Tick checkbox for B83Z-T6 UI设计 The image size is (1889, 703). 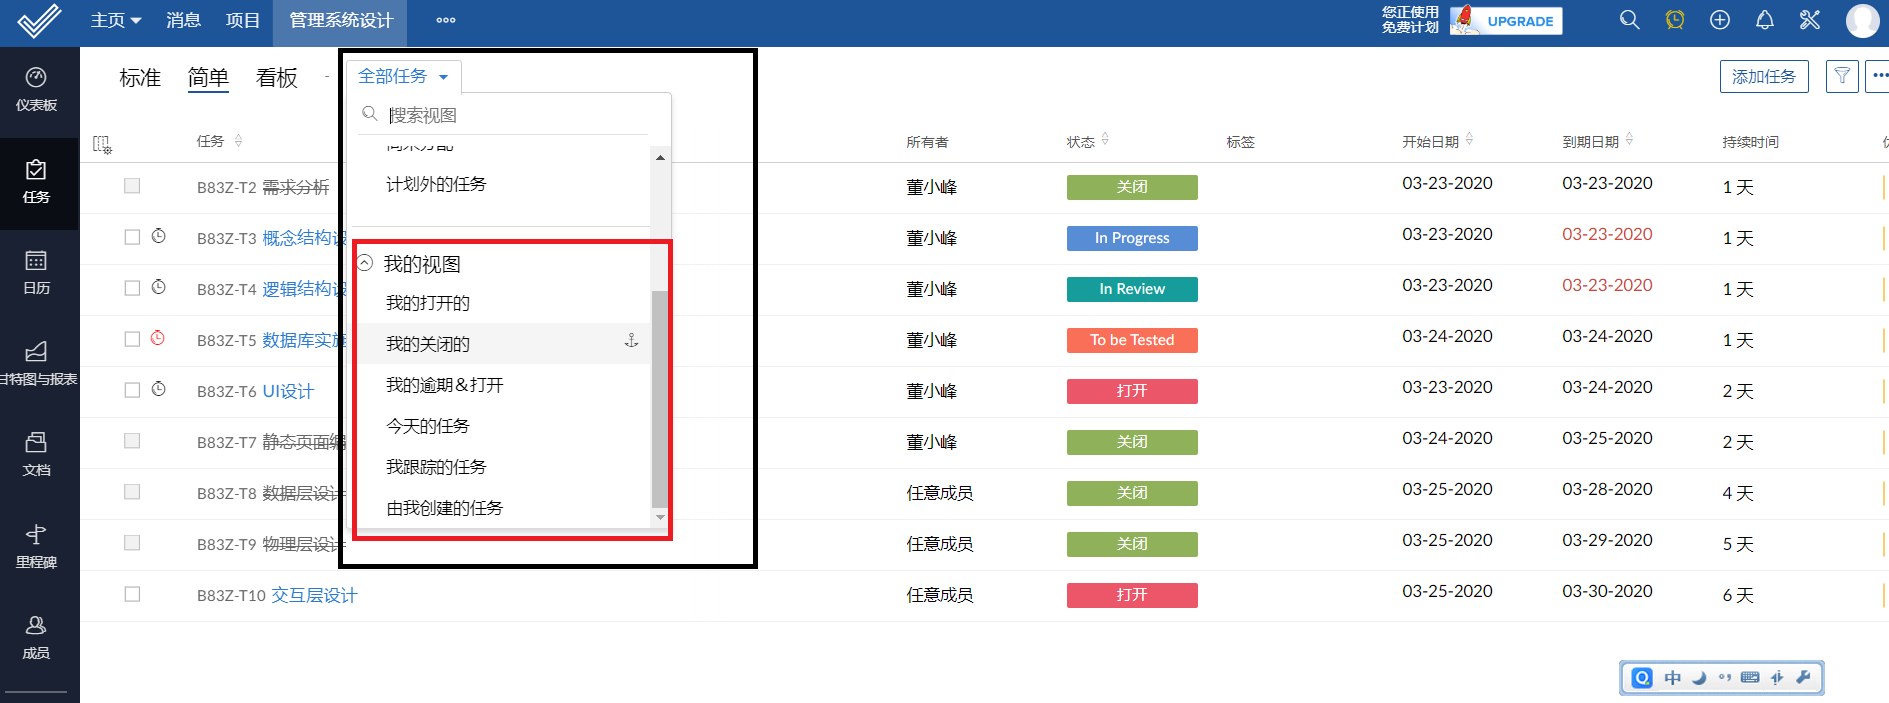point(132,390)
